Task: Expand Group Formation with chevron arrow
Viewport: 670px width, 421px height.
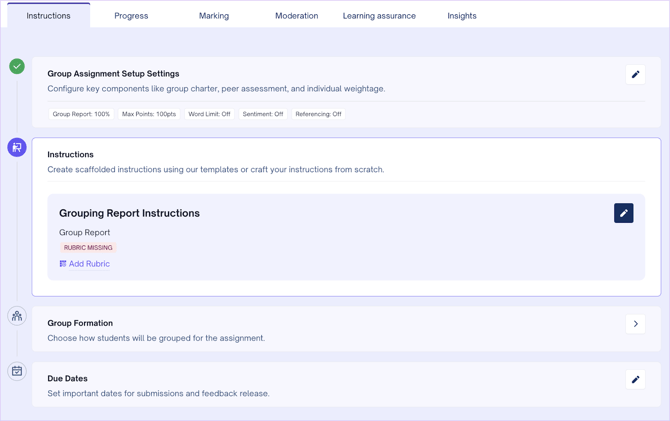Action: tap(635, 324)
